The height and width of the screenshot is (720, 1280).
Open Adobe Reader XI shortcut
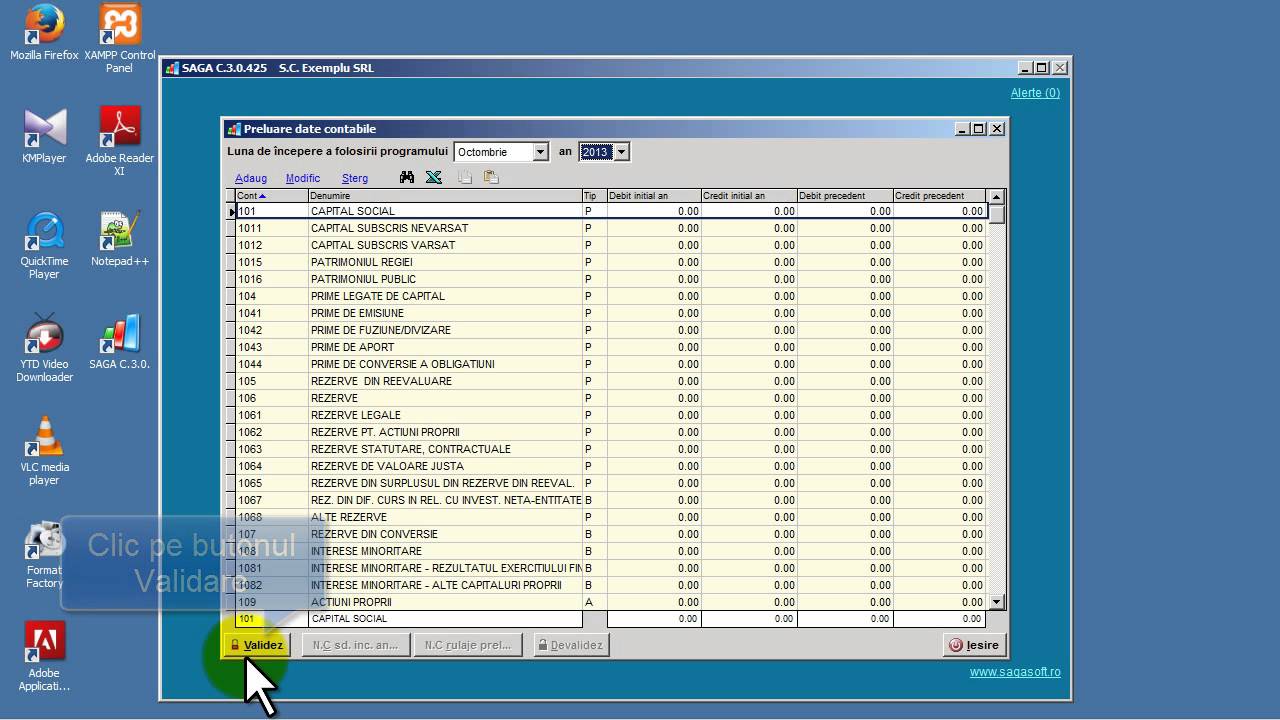(120, 142)
